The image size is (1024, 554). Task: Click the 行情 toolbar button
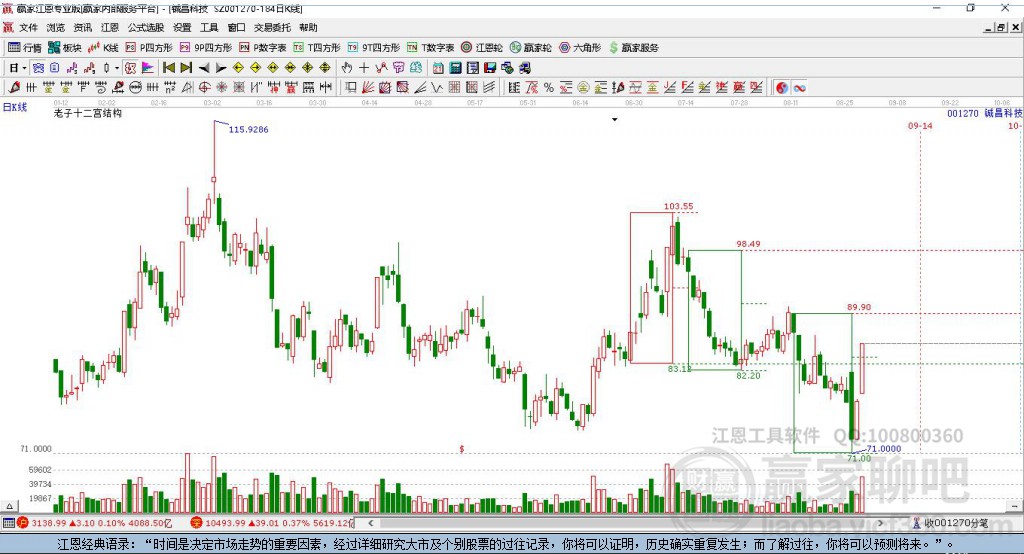point(25,48)
